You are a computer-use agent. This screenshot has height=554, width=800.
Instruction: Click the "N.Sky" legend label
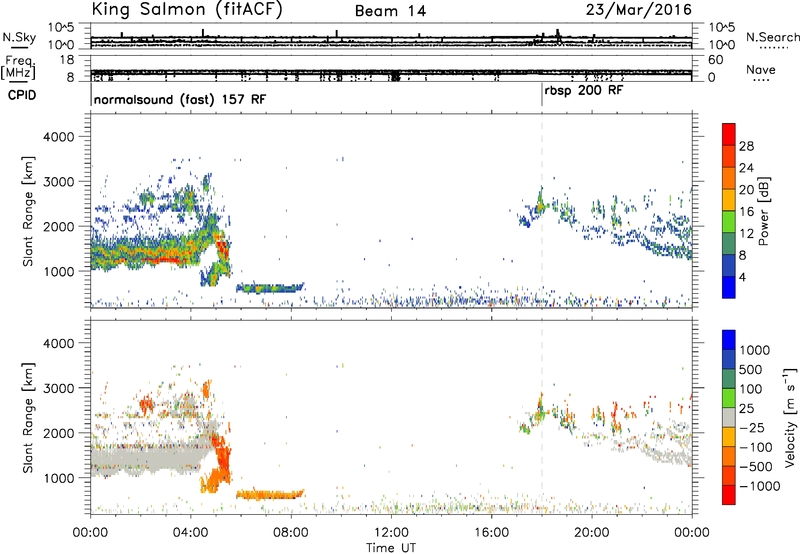pyautogui.click(x=19, y=38)
